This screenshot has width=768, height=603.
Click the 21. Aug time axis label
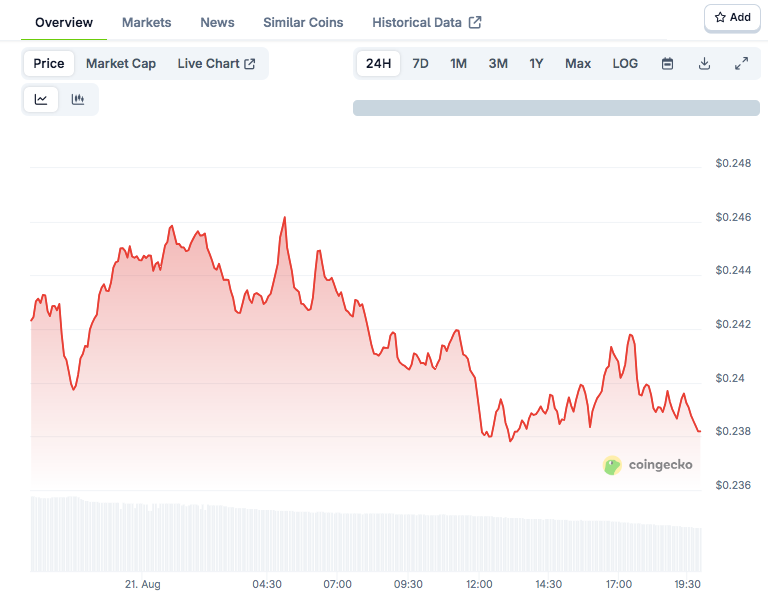click(x=143, y=584)
